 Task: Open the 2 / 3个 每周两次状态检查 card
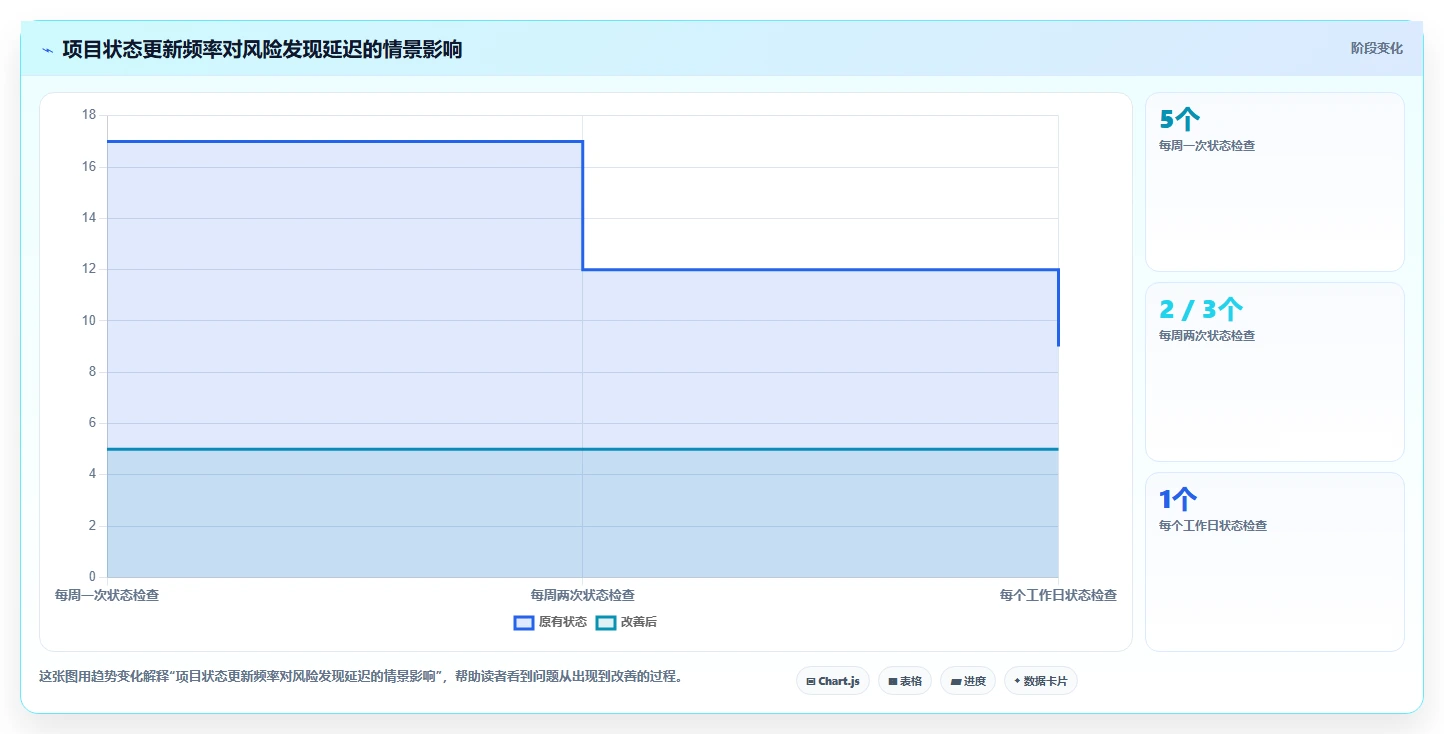[1275, 372]
